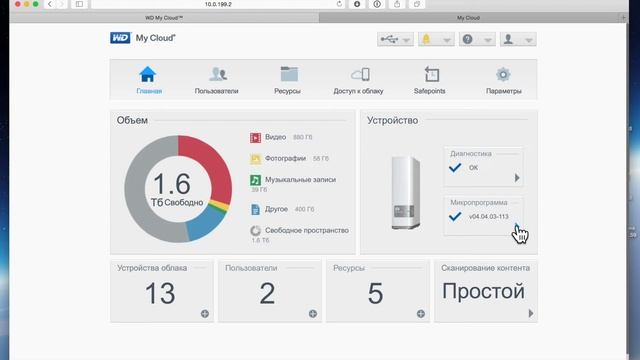Open the user dropdown arrow

point(529,40)
